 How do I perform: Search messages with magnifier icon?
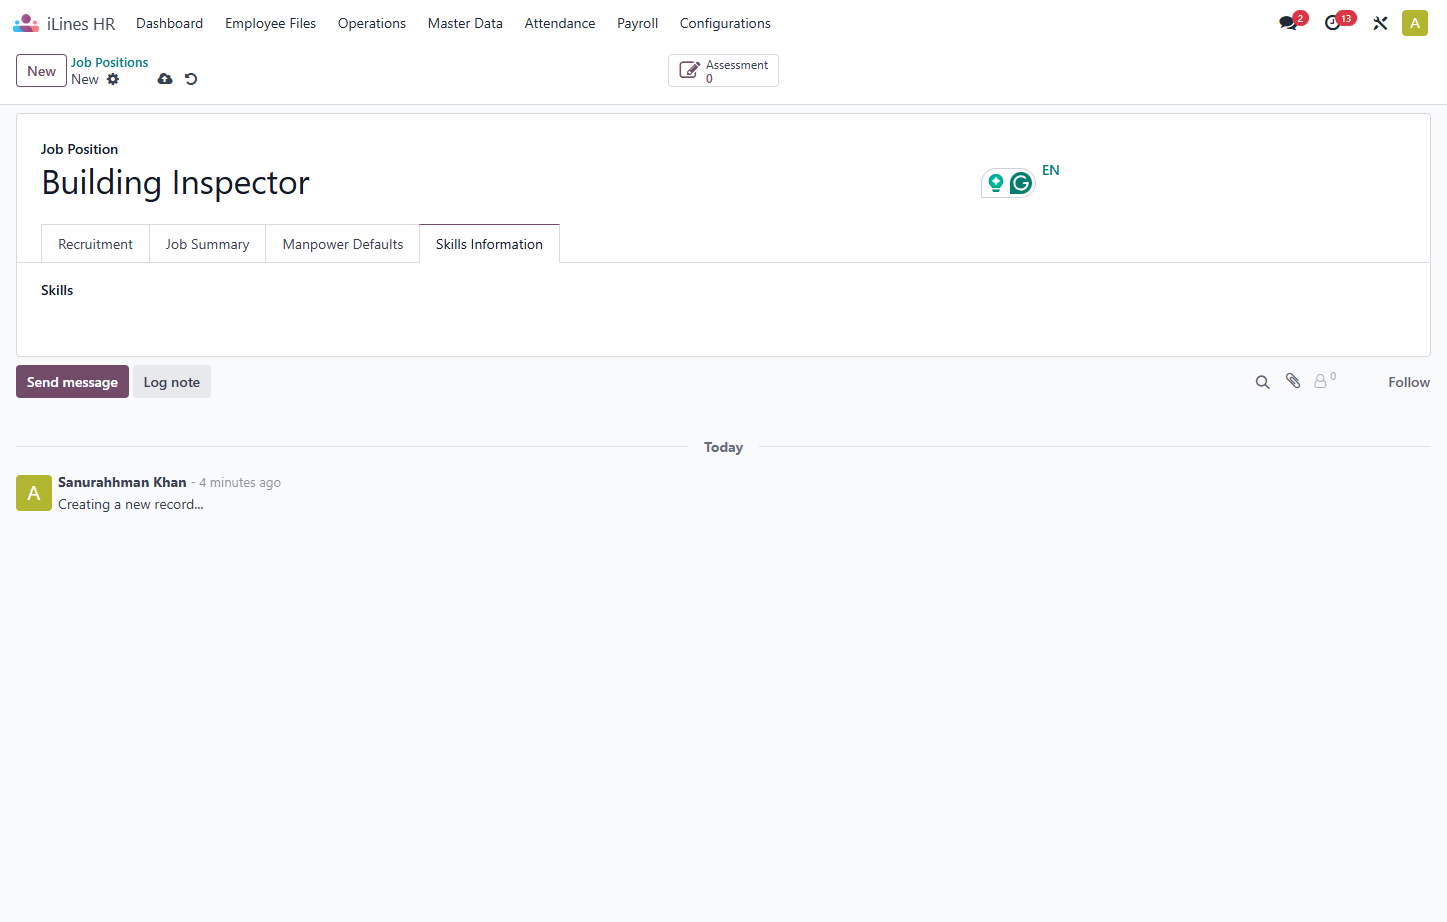pyautogui.click(x=1262, y=382)
